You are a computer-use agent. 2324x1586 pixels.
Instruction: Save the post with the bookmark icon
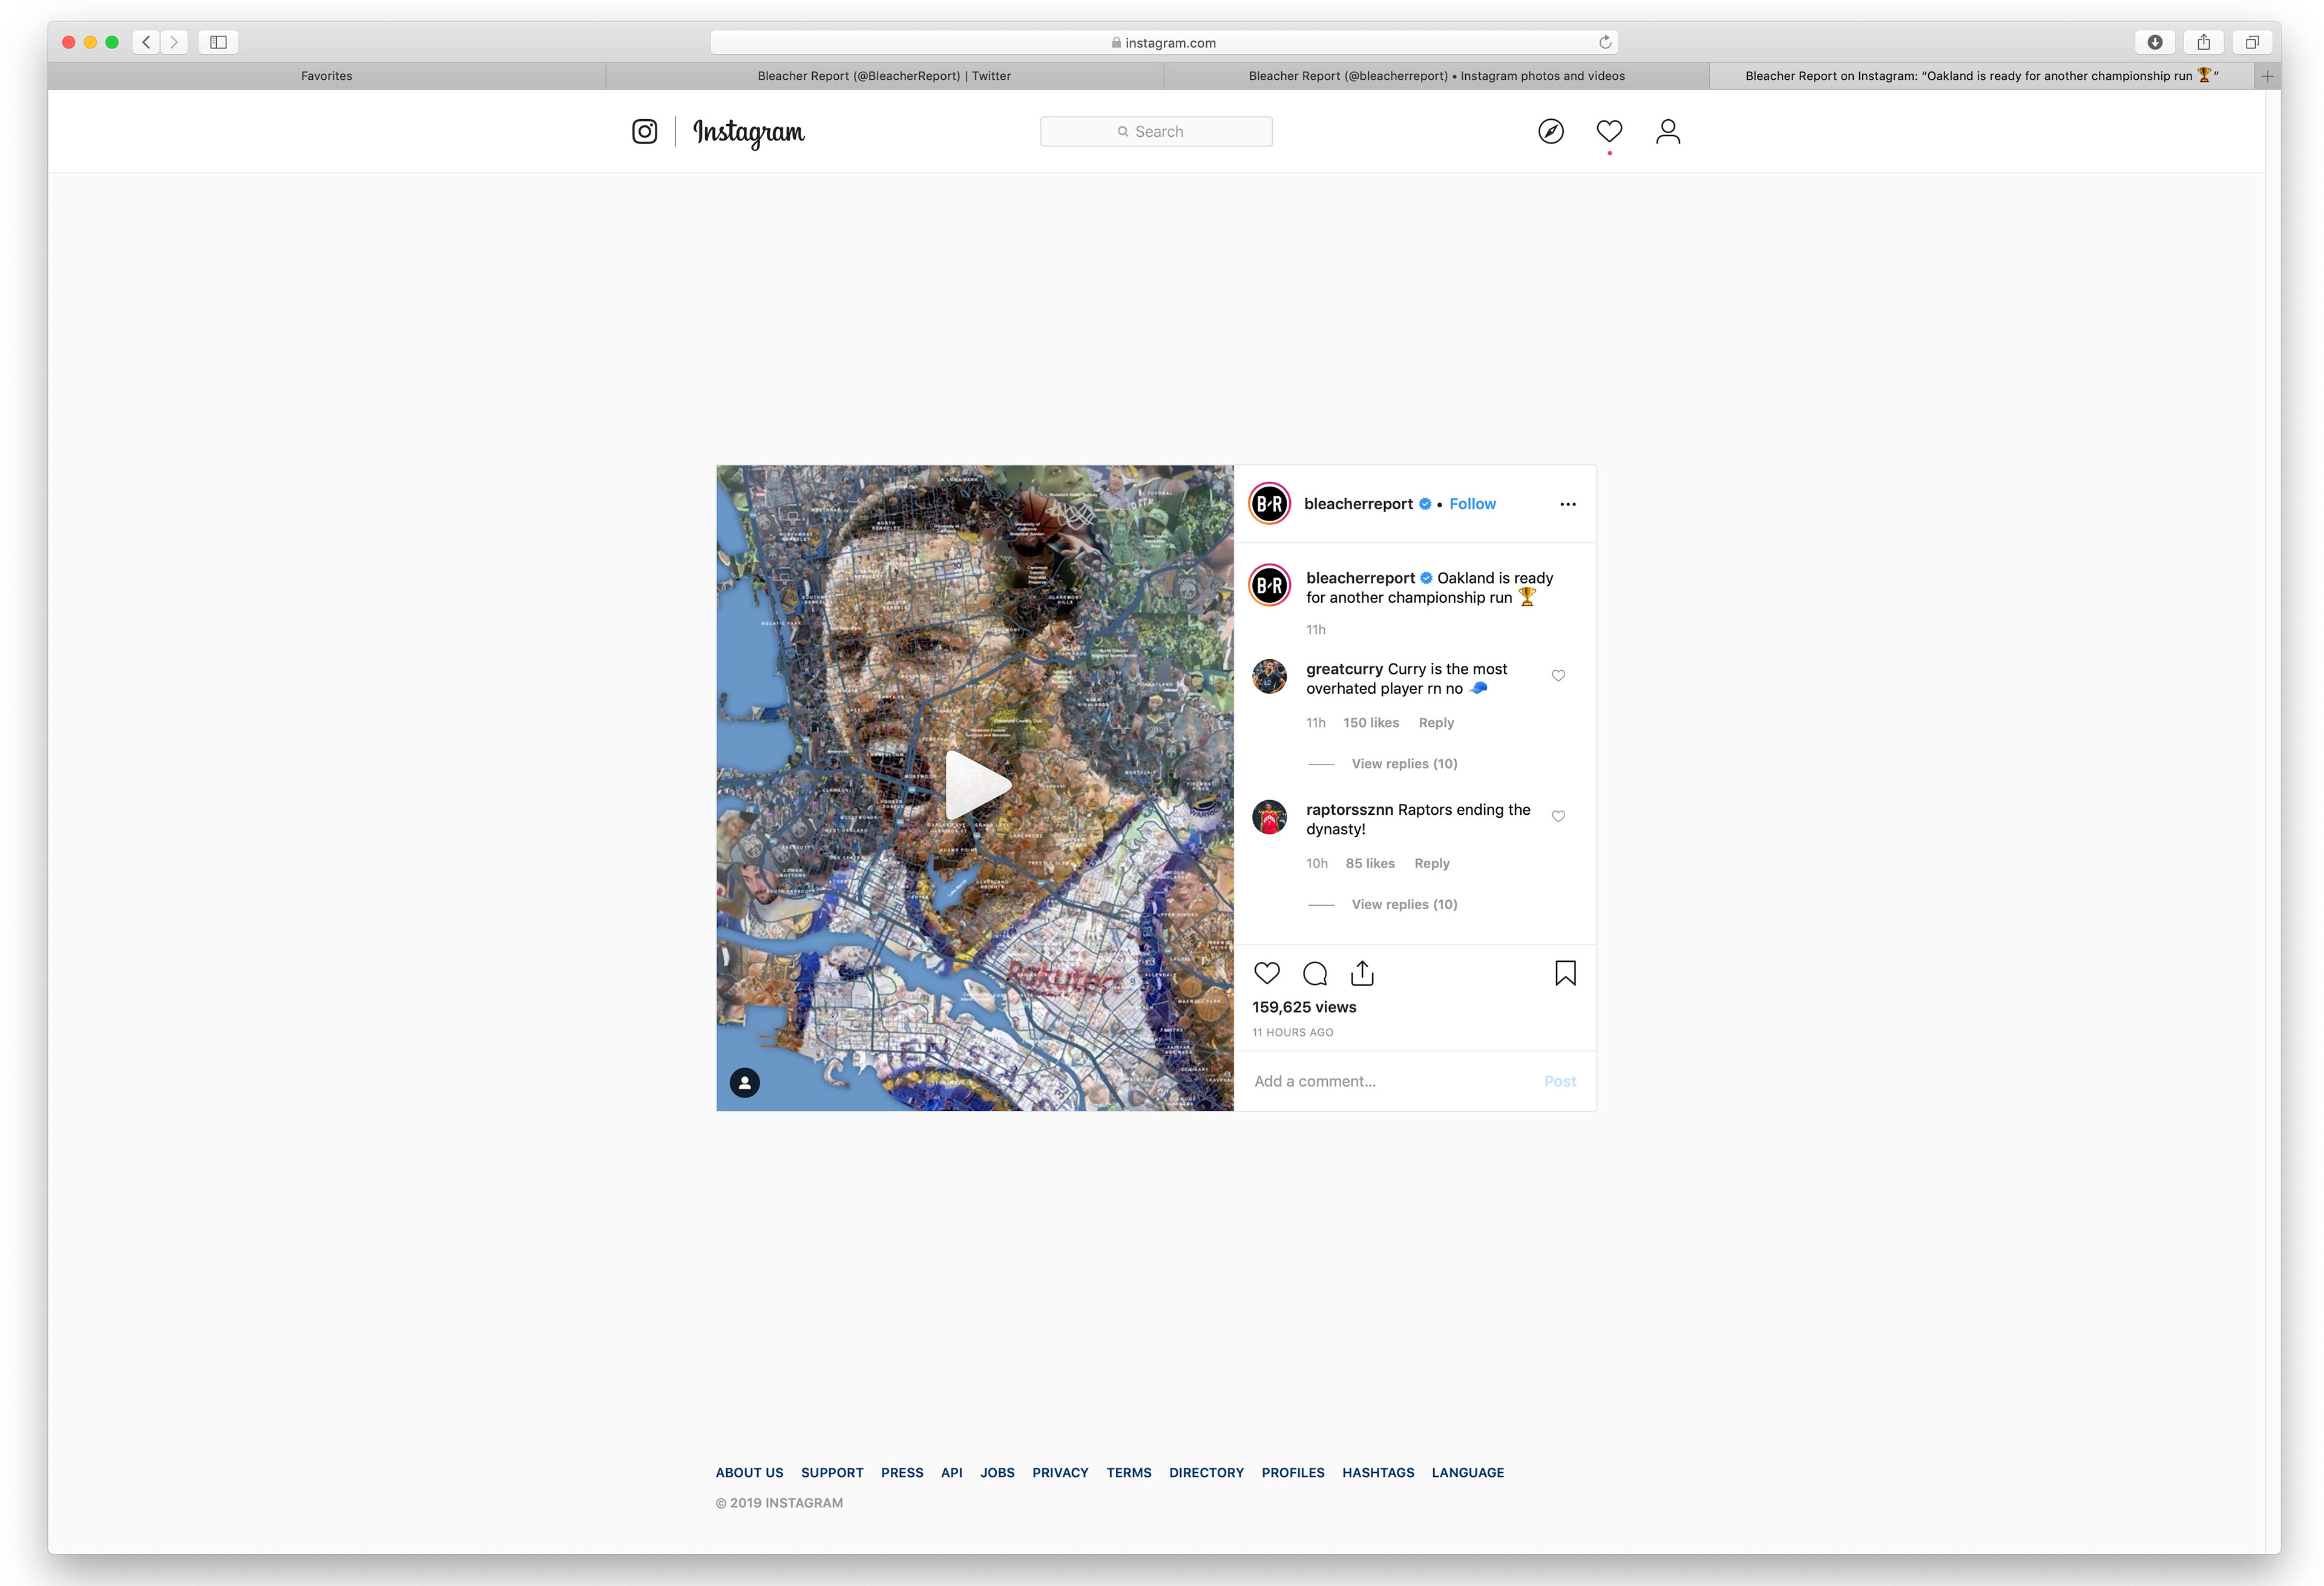point(1566,973)
